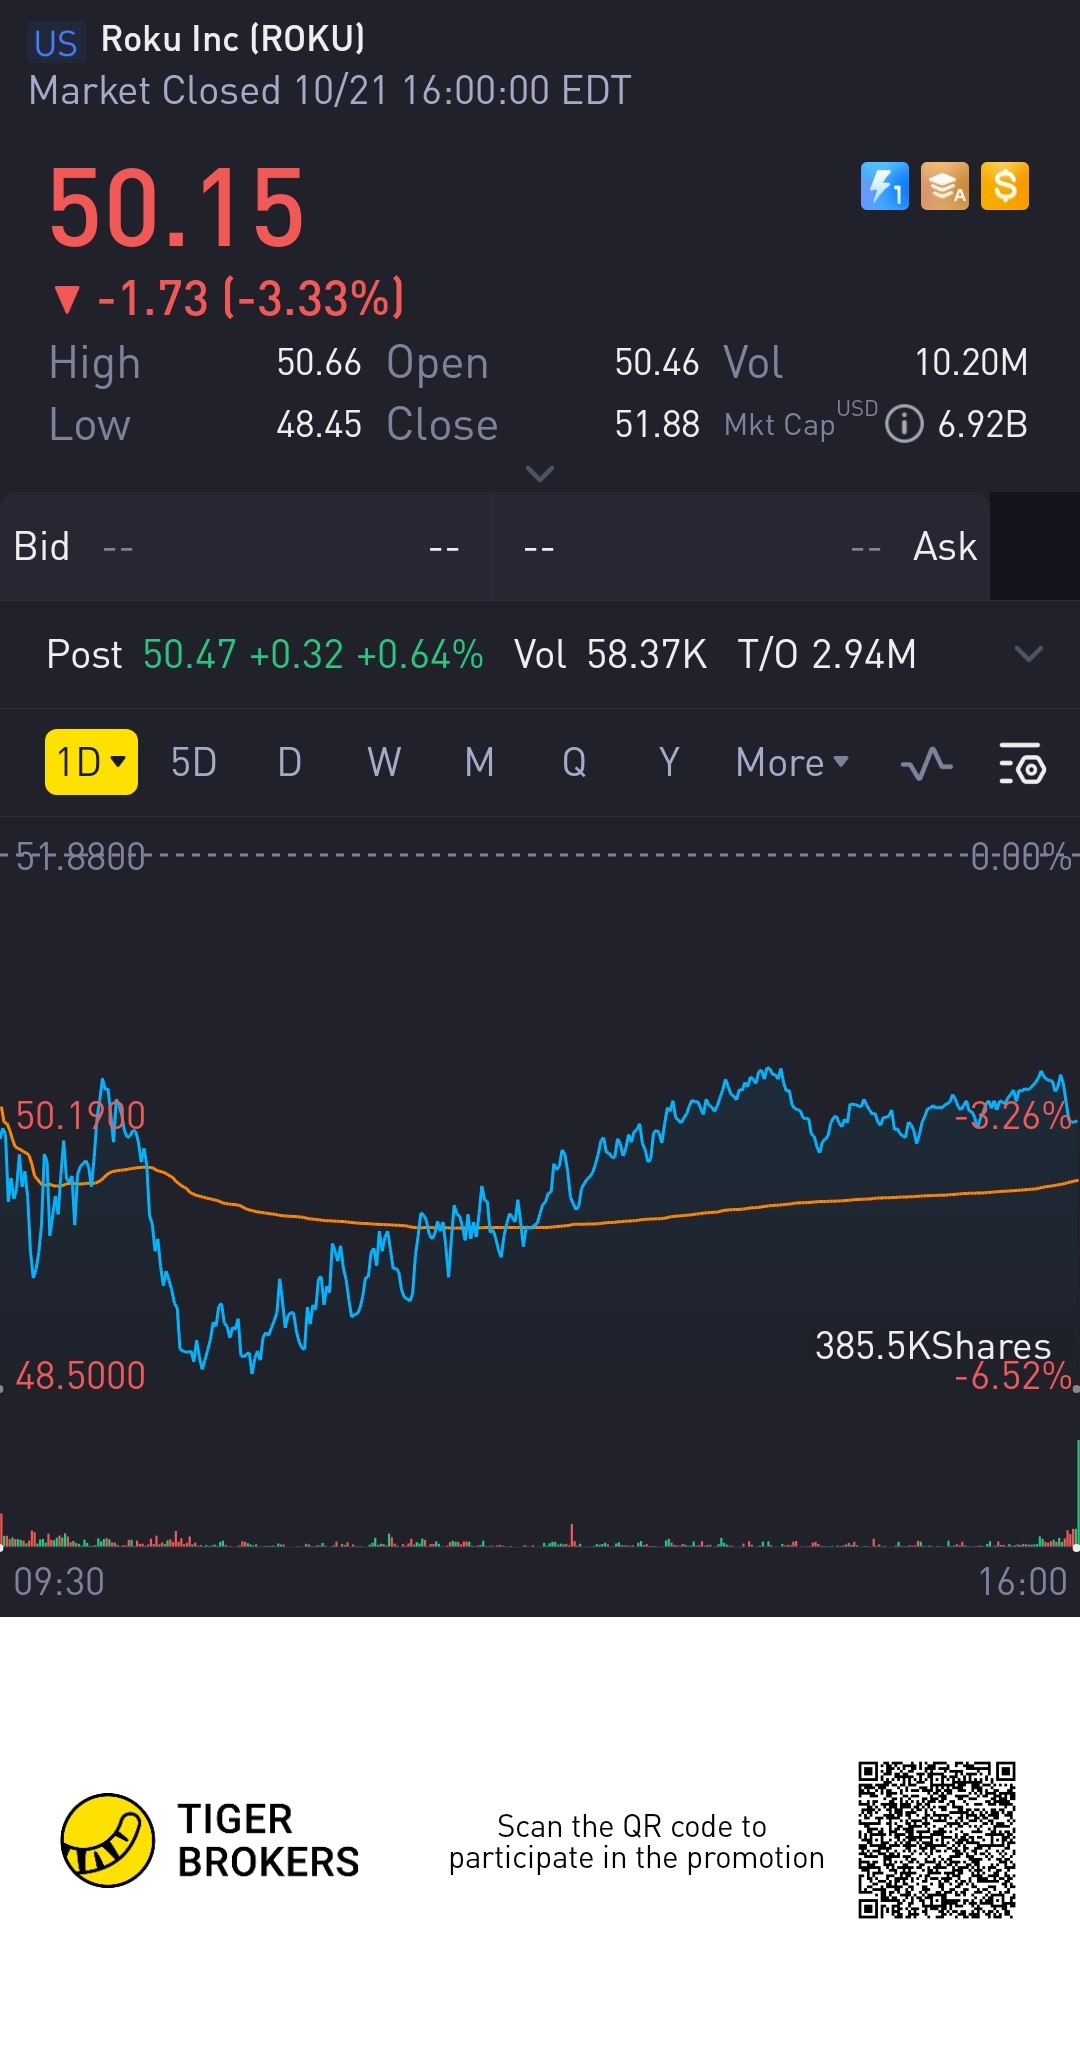The image size is (1080, 2065).
Task: Open chart display settings icon
Action: point(1022,764)
